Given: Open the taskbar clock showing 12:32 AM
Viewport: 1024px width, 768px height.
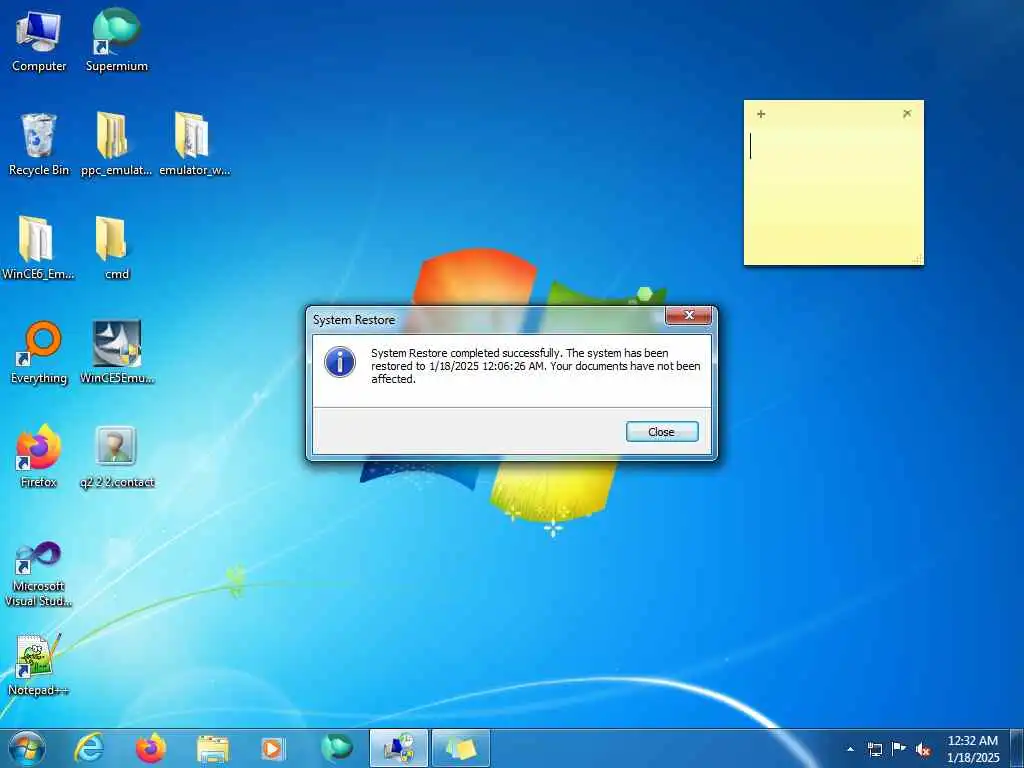Looking at the screenshot, I should (x=973, y=748).
